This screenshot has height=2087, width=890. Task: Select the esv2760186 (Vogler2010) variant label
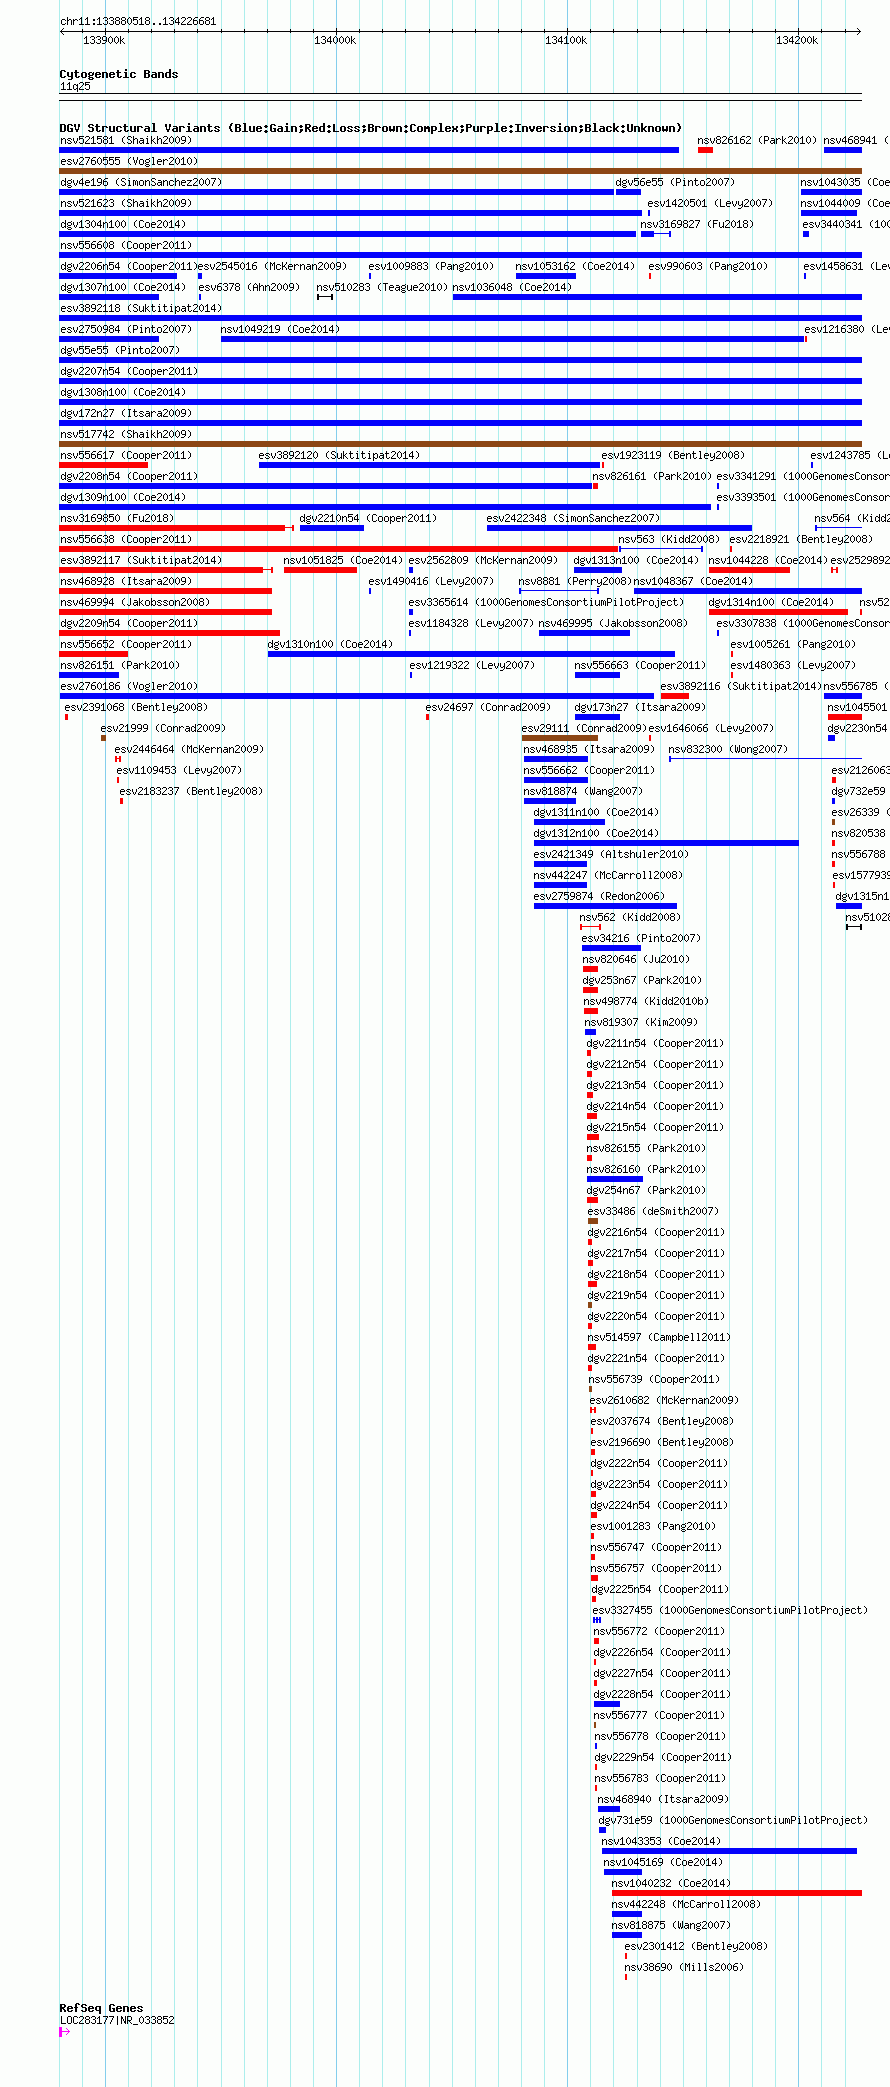pos(129,687)
